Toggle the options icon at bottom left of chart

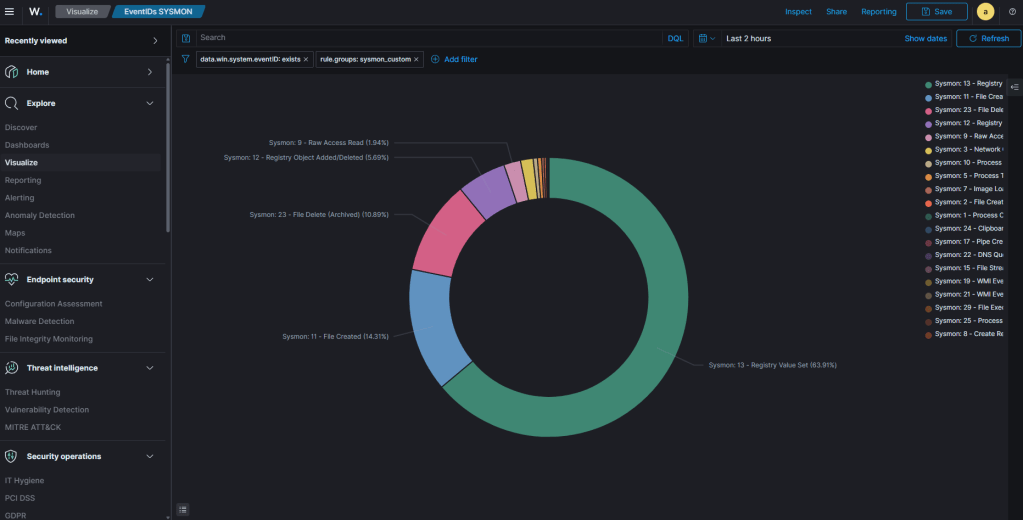(x=183, y=509)
